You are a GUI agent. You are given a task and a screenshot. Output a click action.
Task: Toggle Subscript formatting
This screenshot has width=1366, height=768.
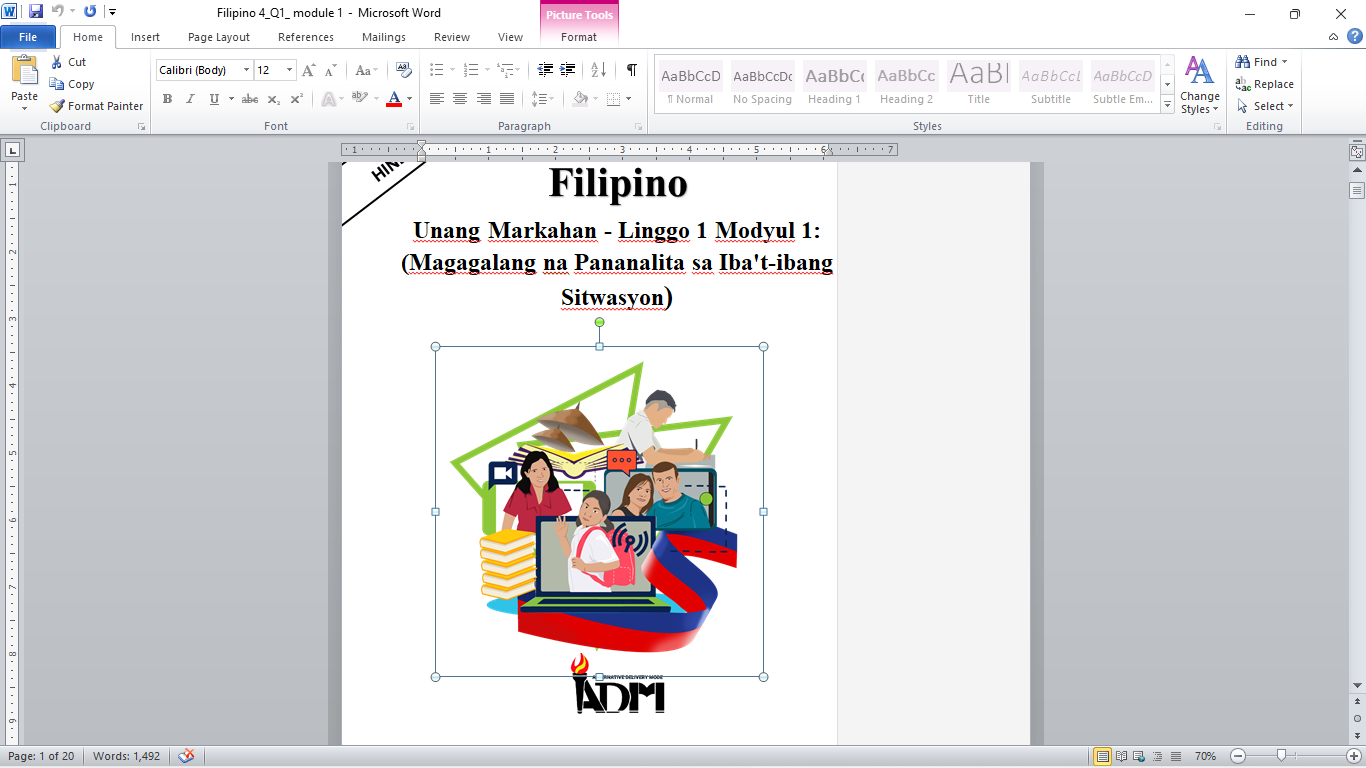[274, 99]
